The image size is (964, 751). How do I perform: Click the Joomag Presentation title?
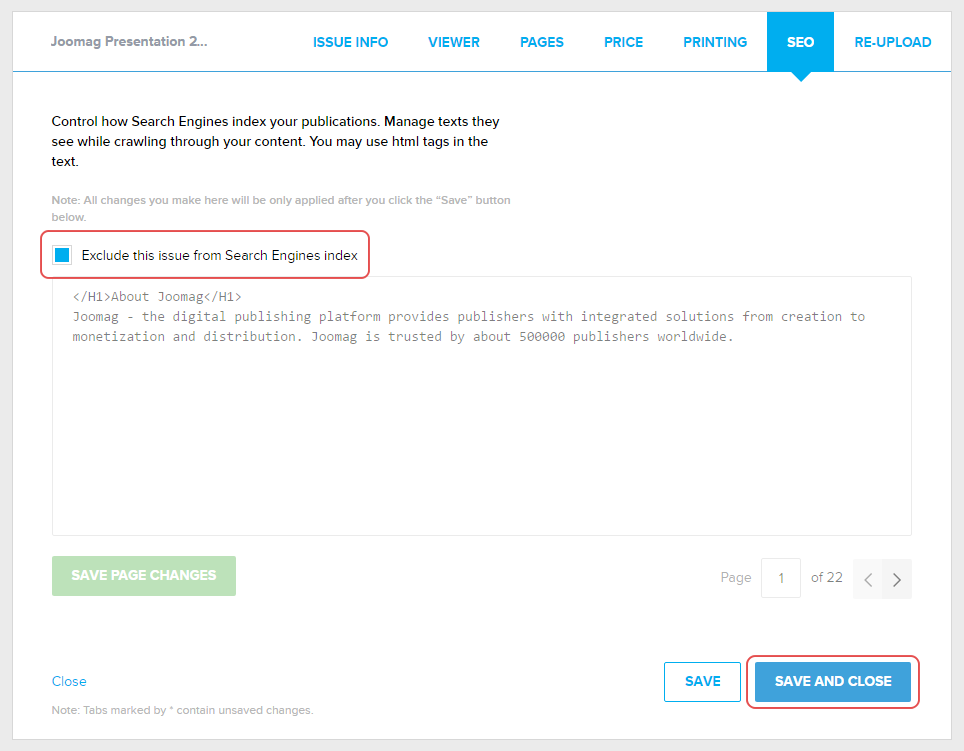[x=129, y=42]
